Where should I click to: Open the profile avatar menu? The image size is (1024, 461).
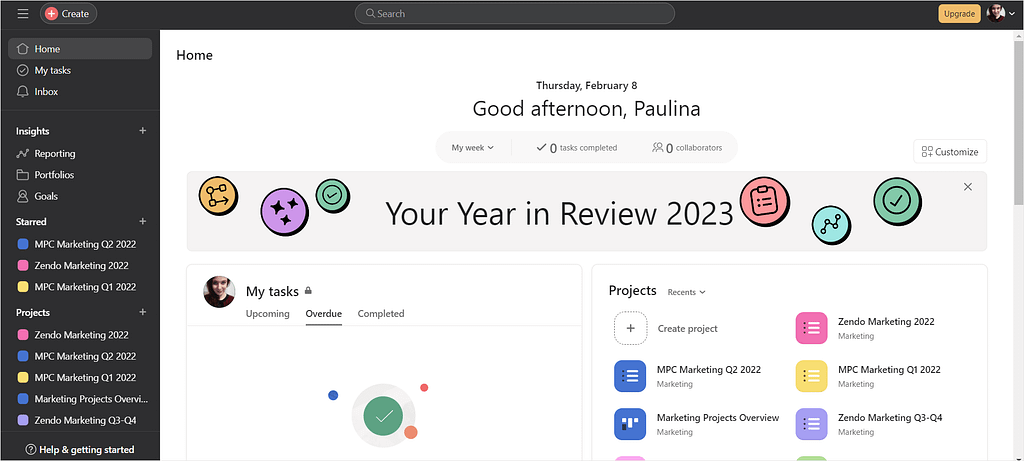click(x=1001, y=14)
